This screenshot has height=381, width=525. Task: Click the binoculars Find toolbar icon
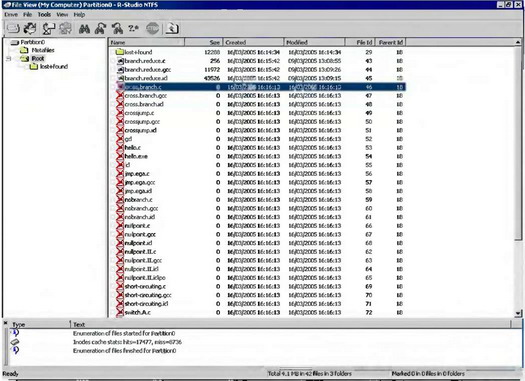(x=84, y=29)
